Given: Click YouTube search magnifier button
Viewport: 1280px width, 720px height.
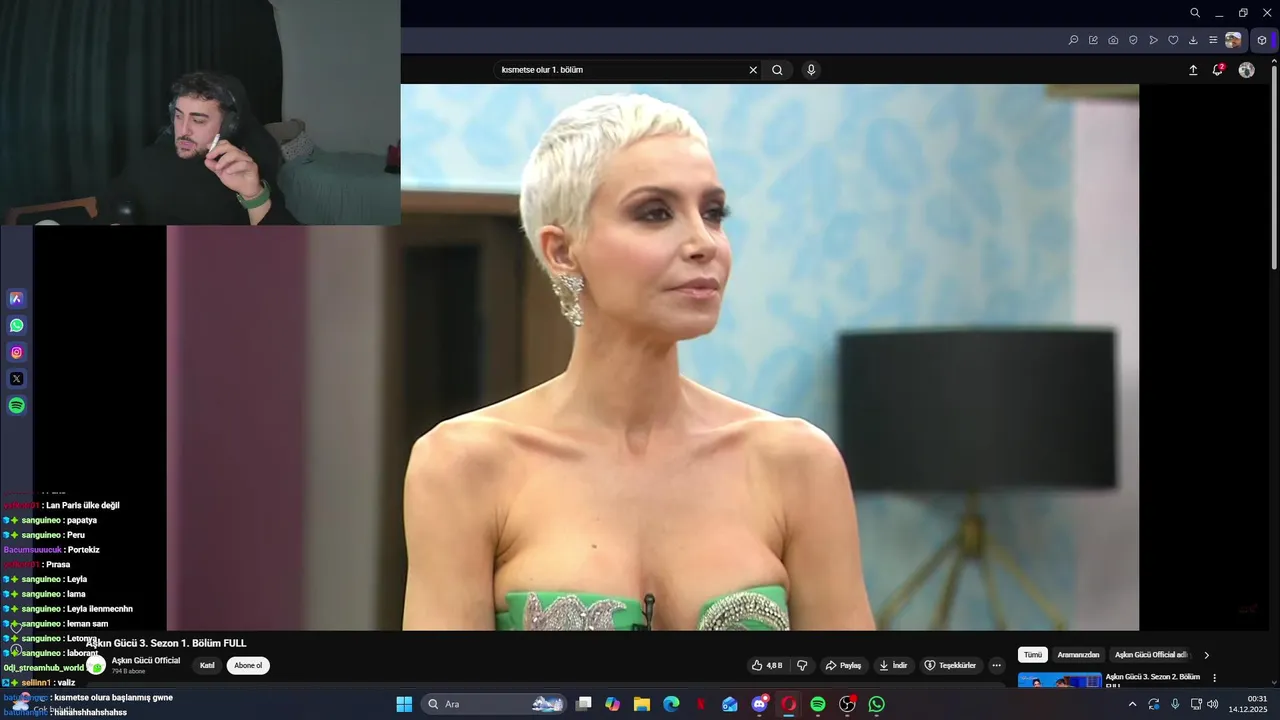Looking at the screenshot, I should [777, 70].
